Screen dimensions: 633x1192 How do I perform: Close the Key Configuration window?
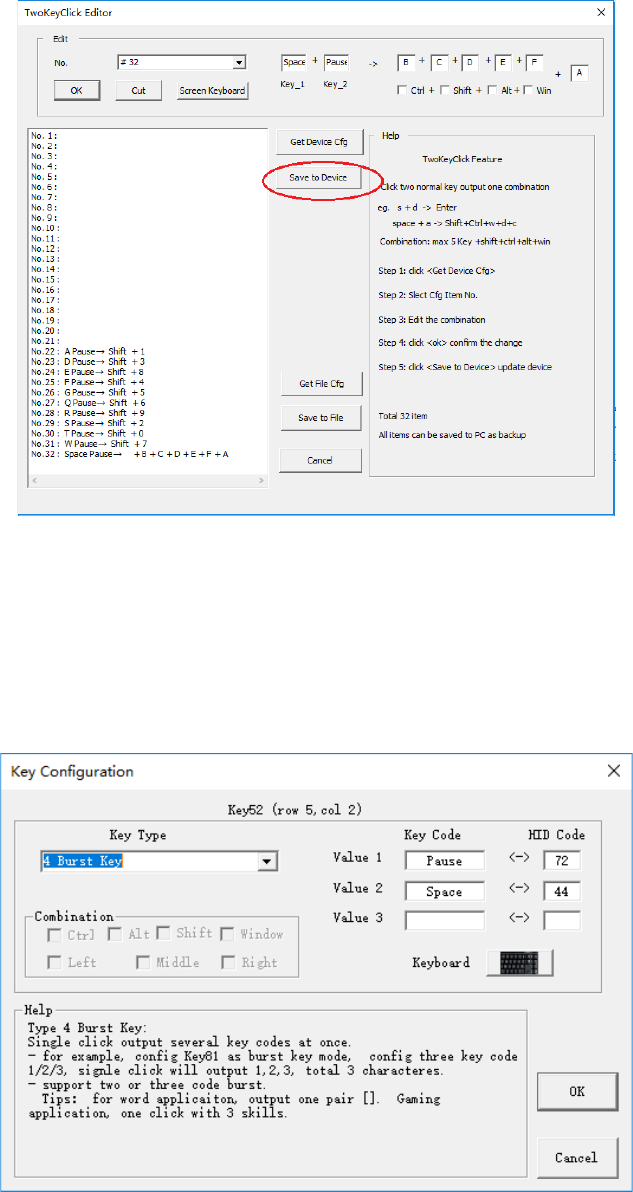[613, 770]
